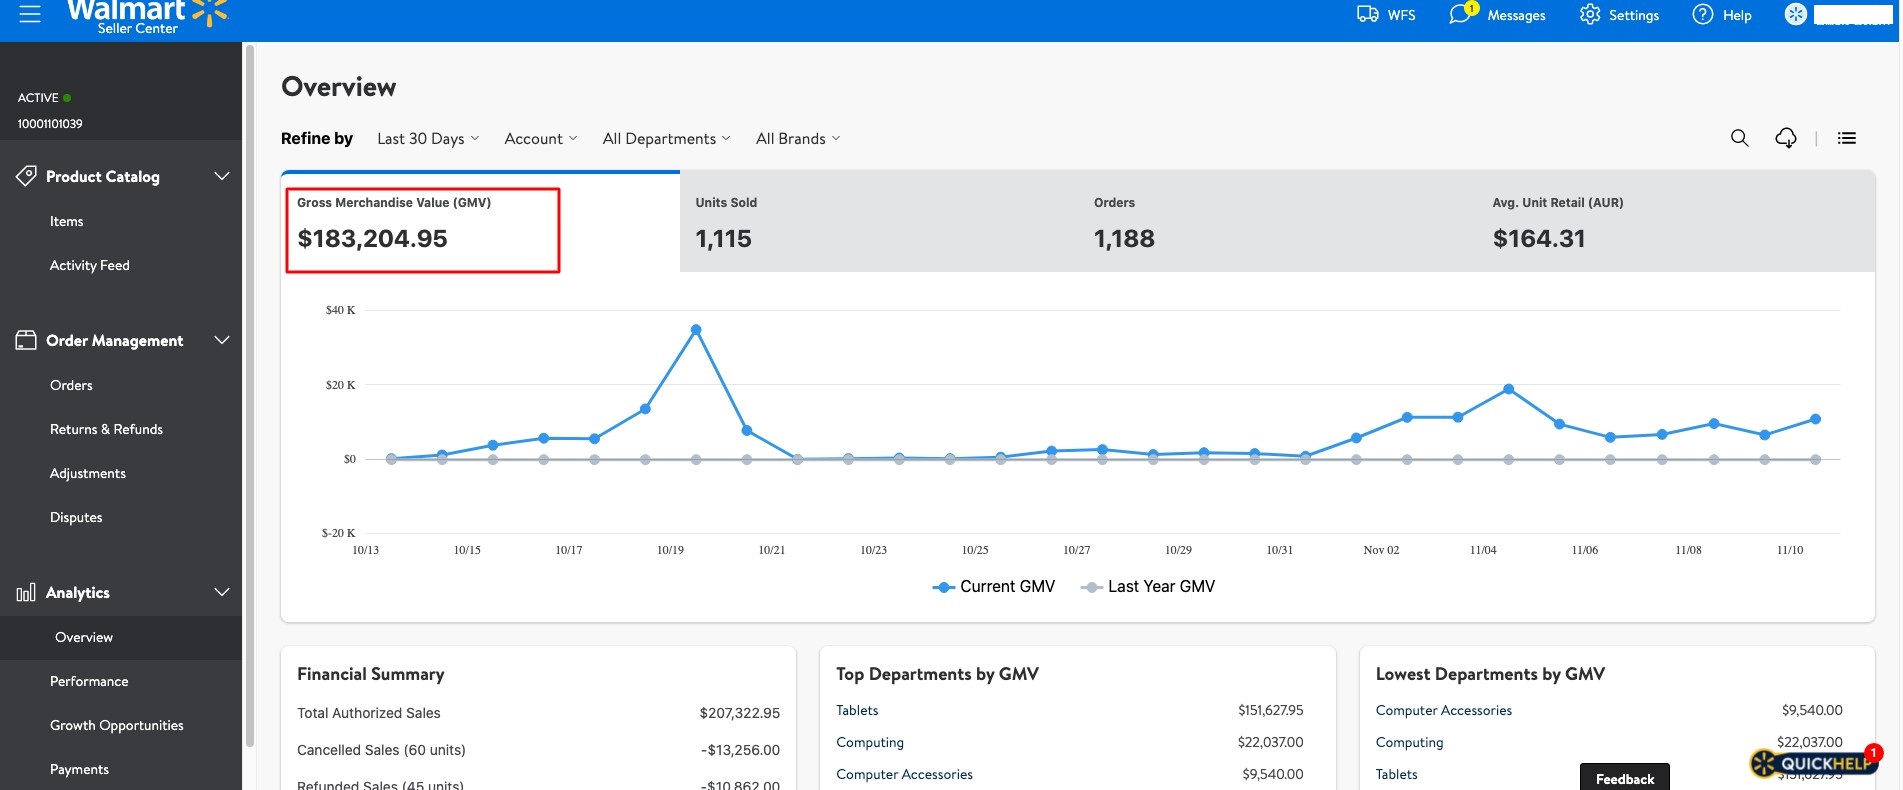Screen dimensions: 1903x790
Task: Click the Feedback button
Action: coord(1625,778)
